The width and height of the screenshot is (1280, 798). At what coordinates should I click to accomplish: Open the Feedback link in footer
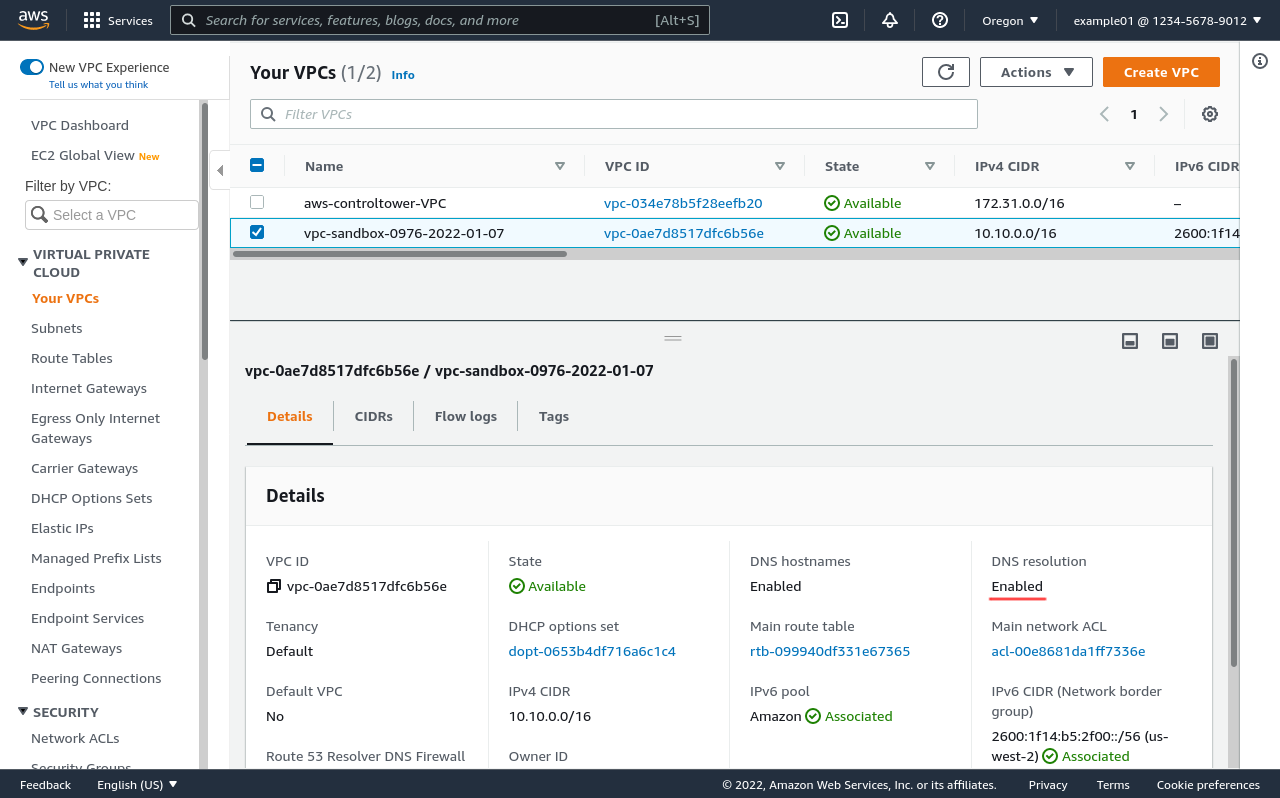click(45, 785)
